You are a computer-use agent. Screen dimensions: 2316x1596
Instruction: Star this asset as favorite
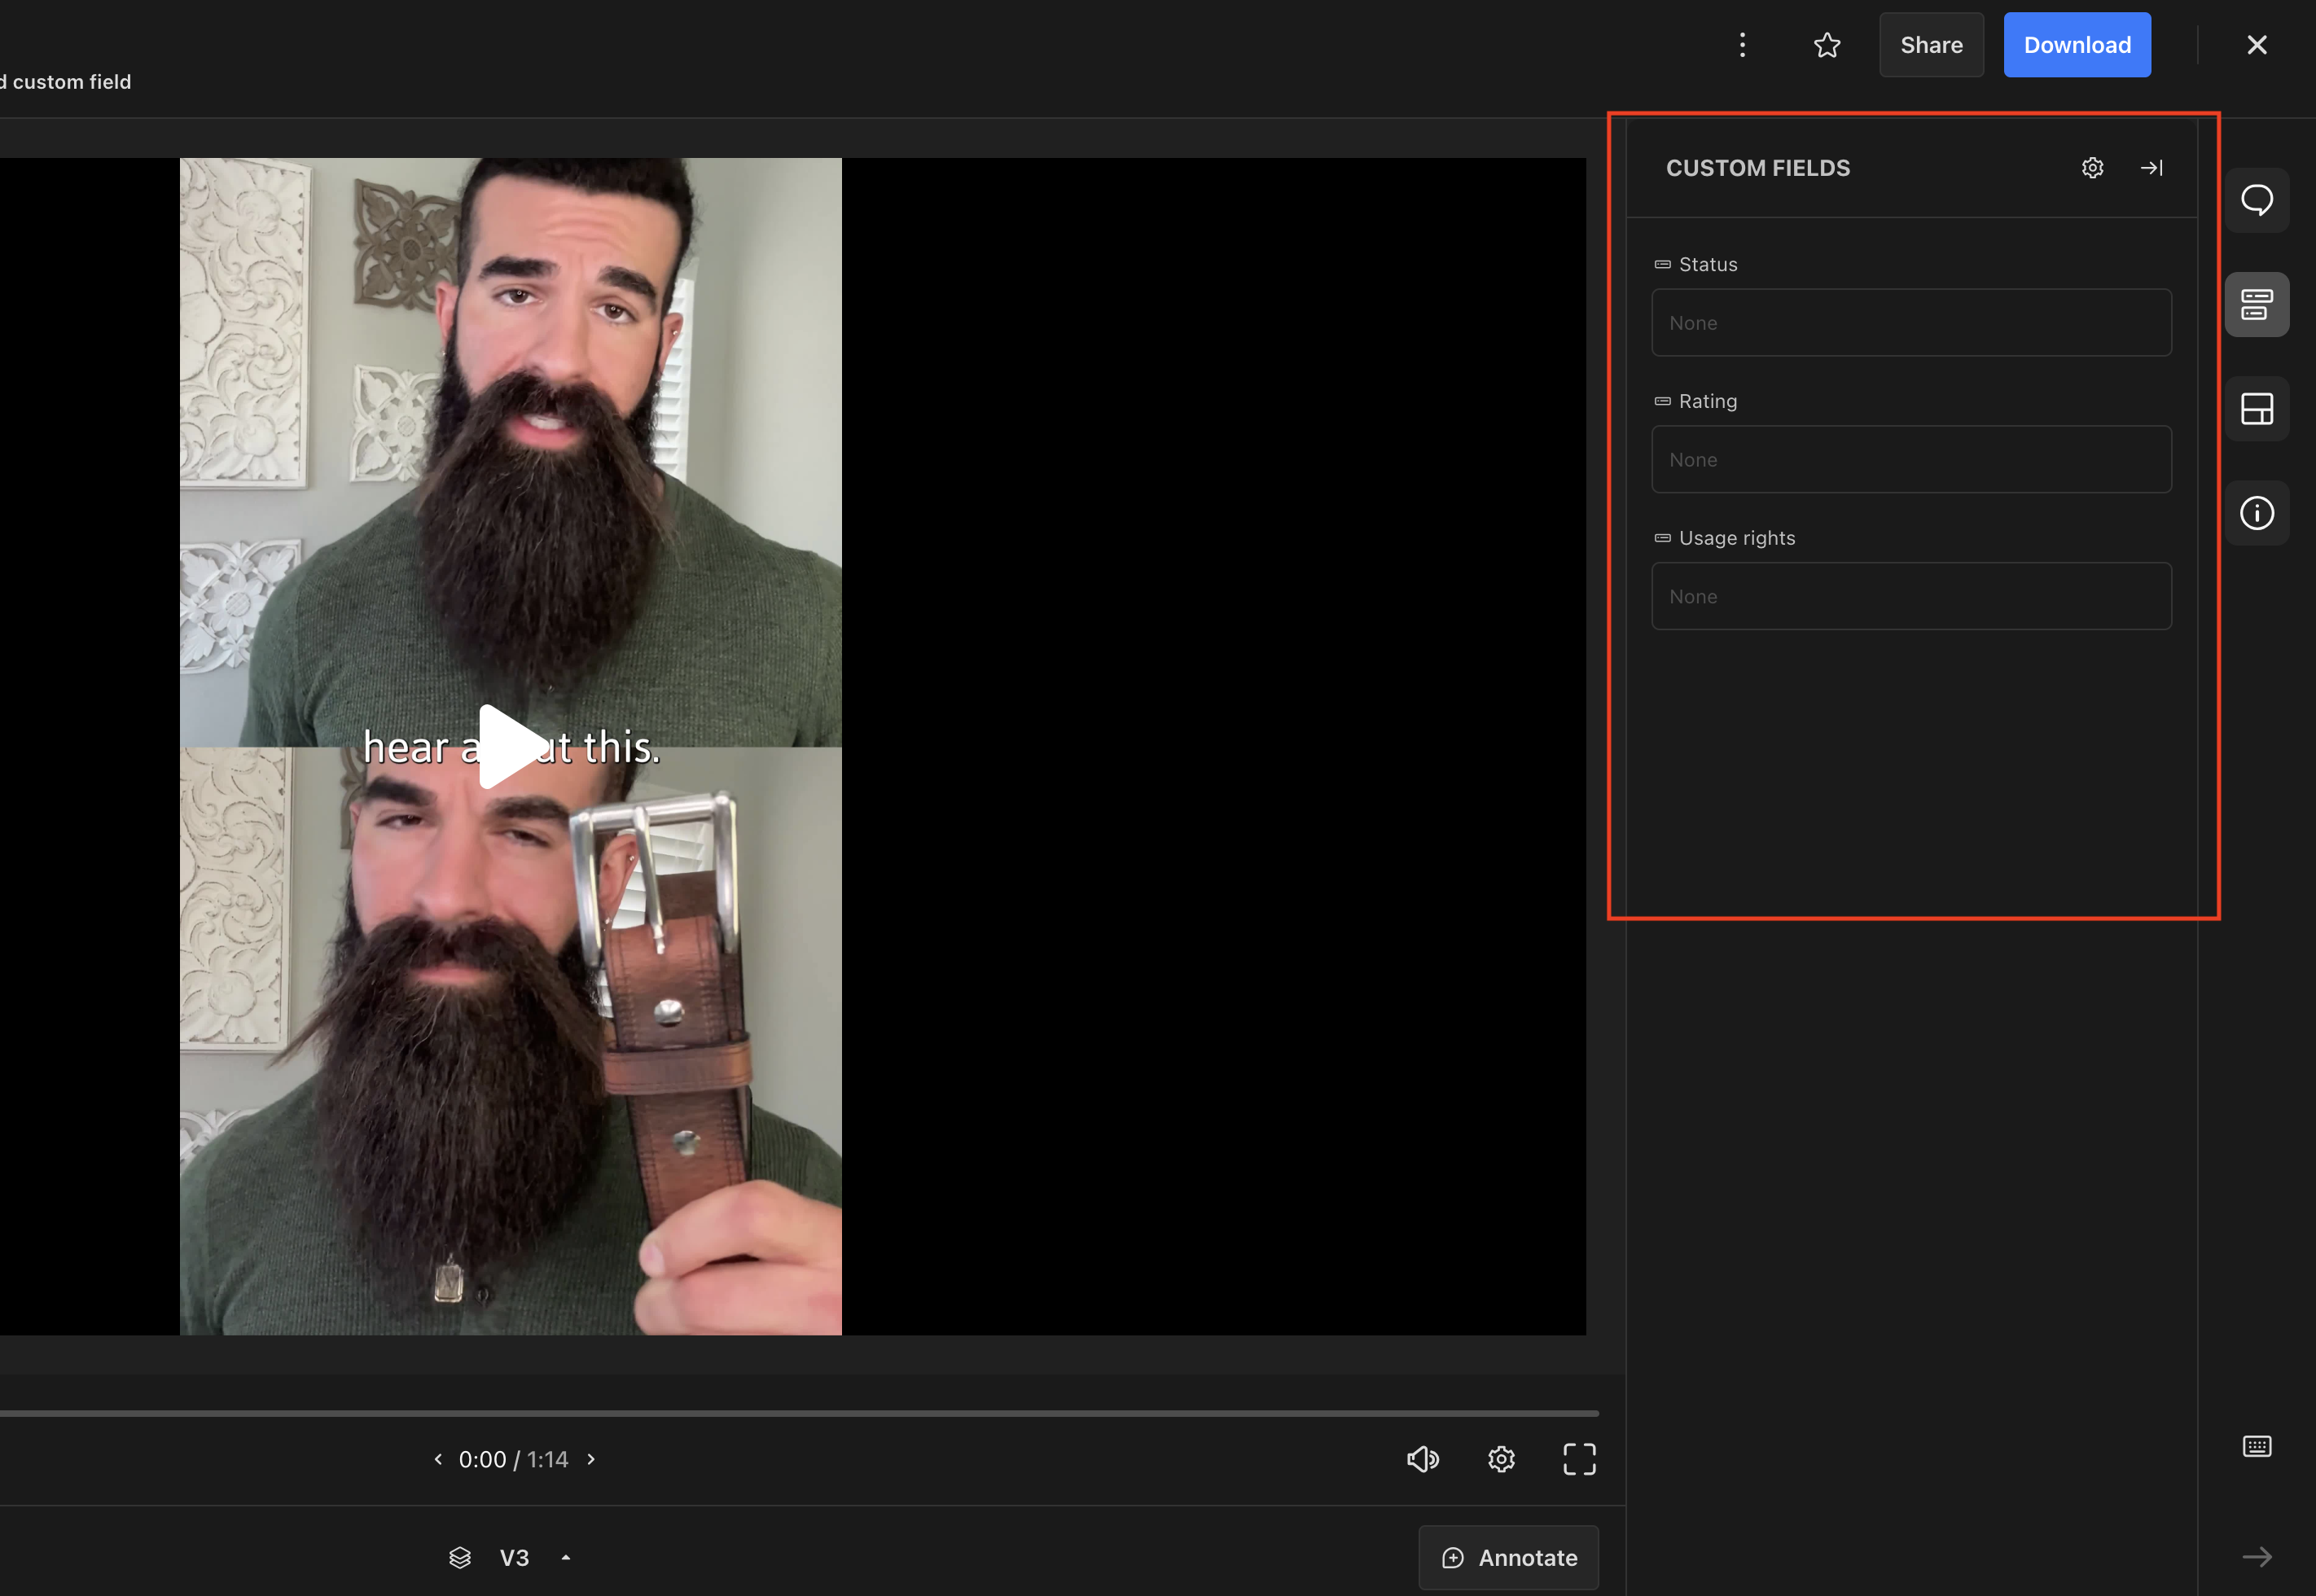[x=1827, y=44]
